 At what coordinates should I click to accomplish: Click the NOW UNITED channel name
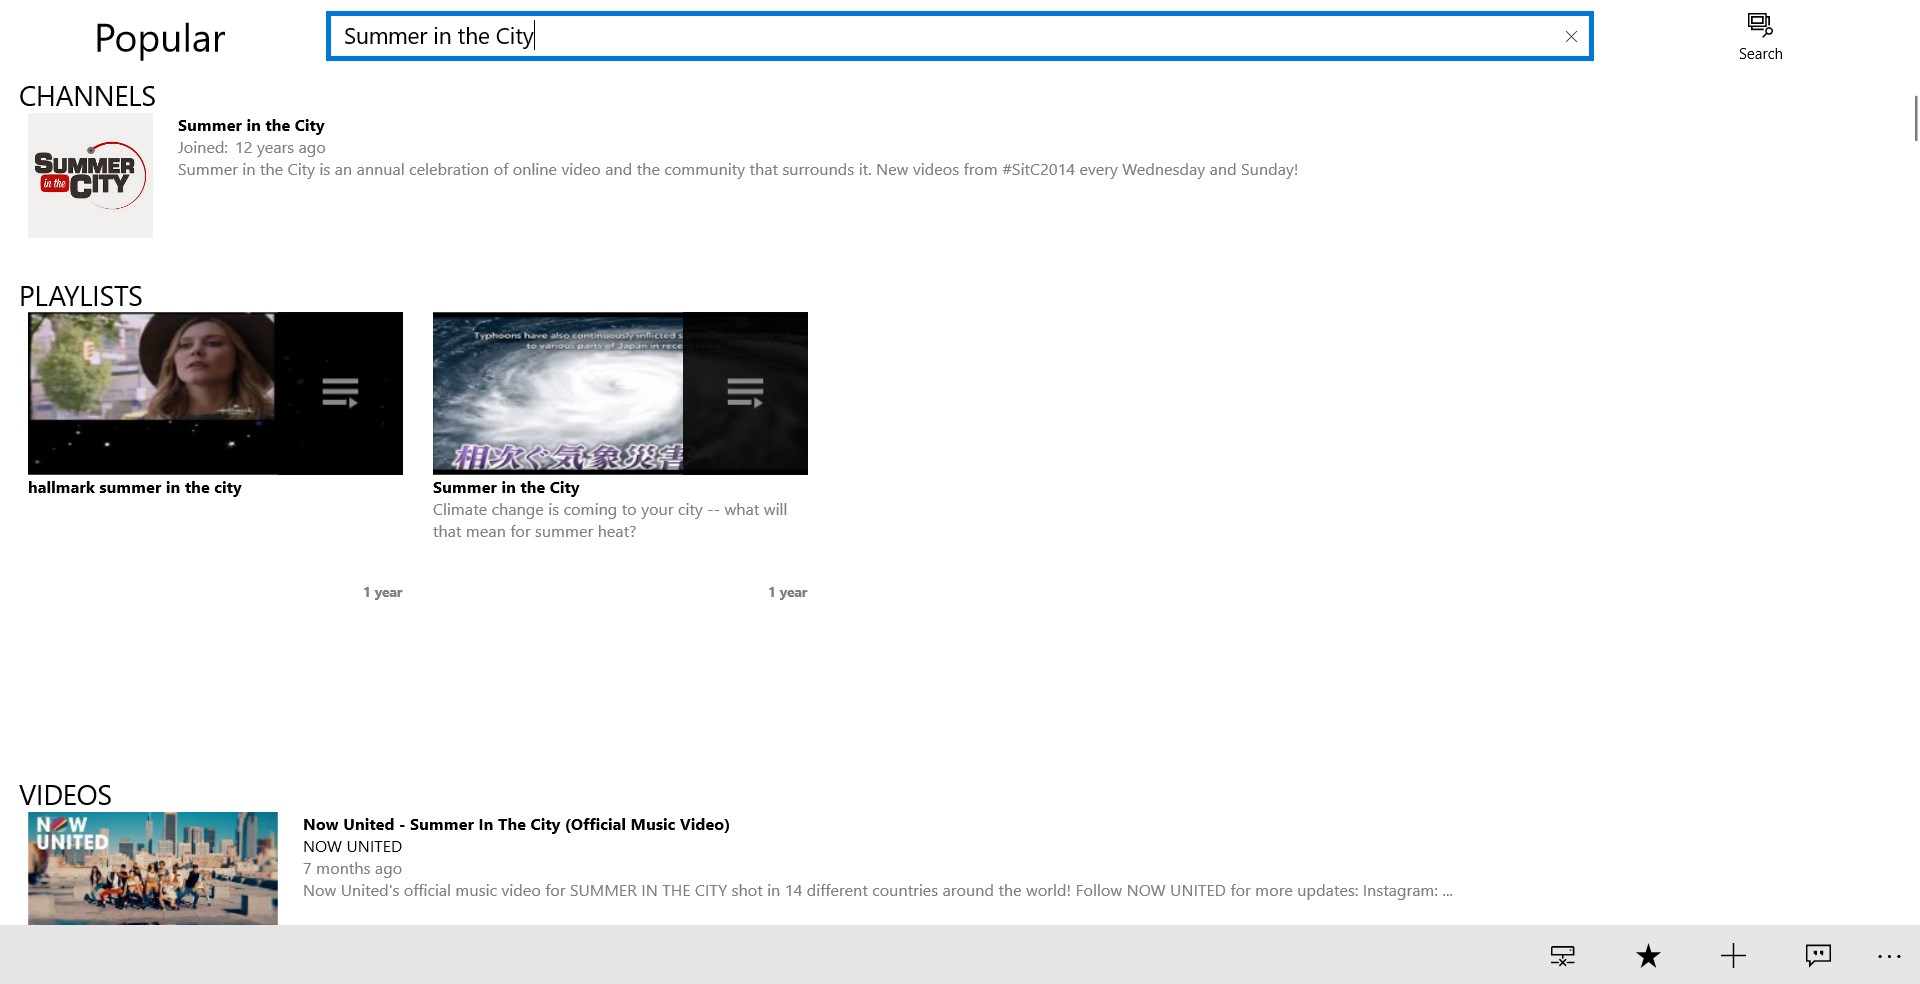pos(352,847)
